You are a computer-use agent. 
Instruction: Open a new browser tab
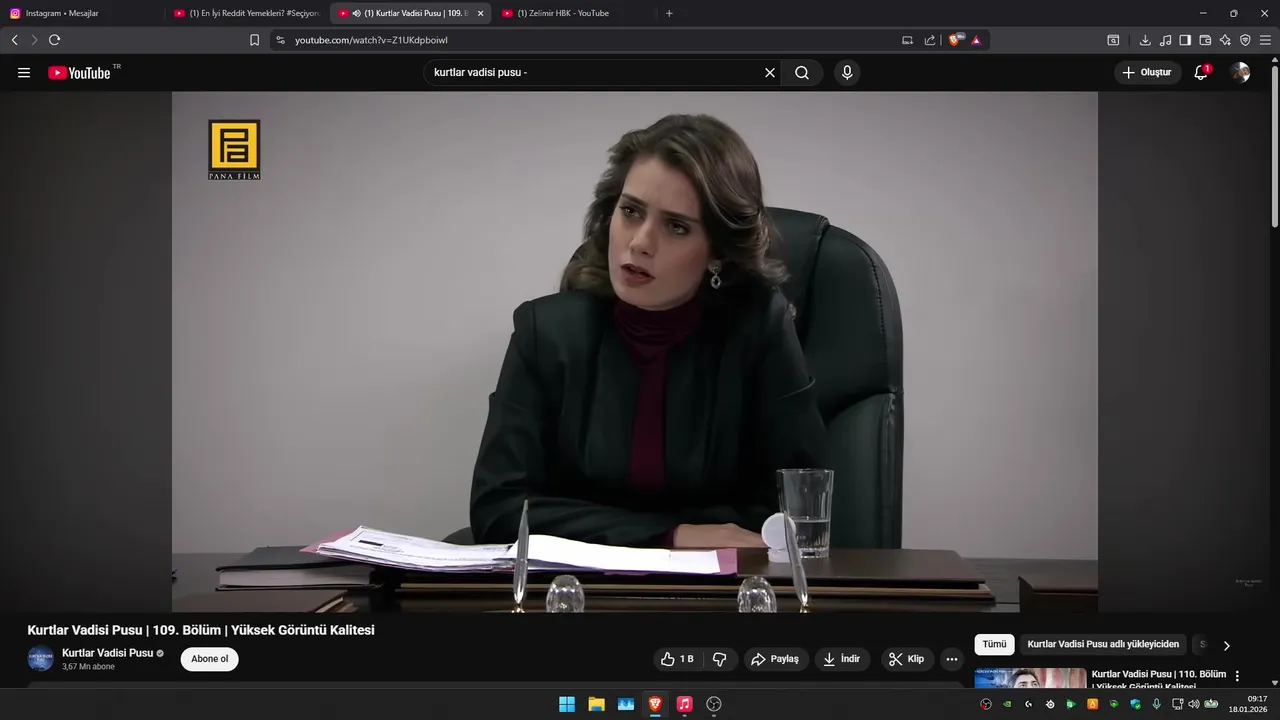tap(669, 13)
